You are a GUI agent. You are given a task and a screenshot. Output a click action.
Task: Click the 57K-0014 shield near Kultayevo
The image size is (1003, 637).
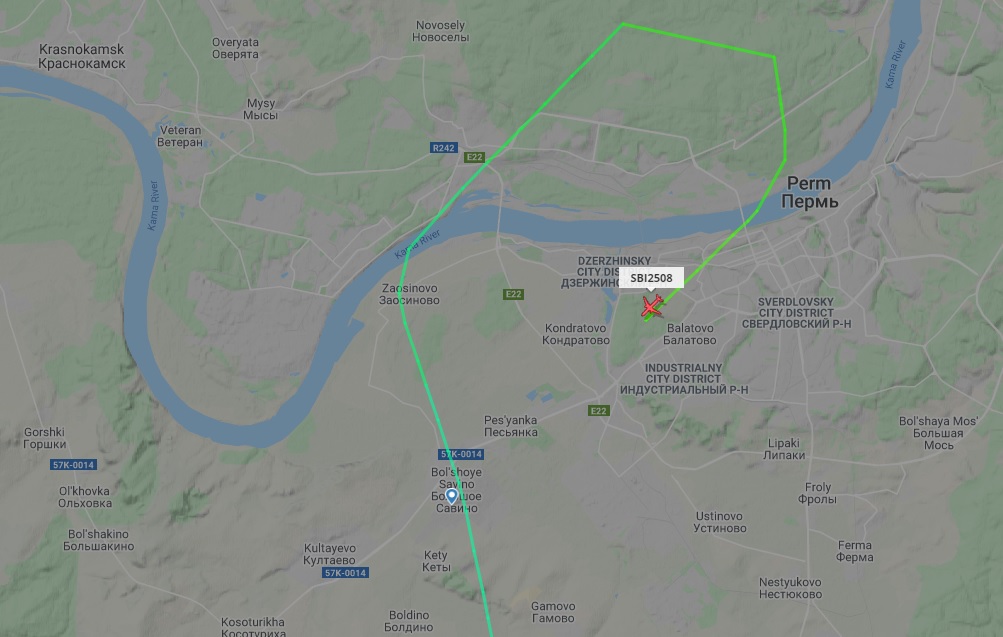[345, 572]
